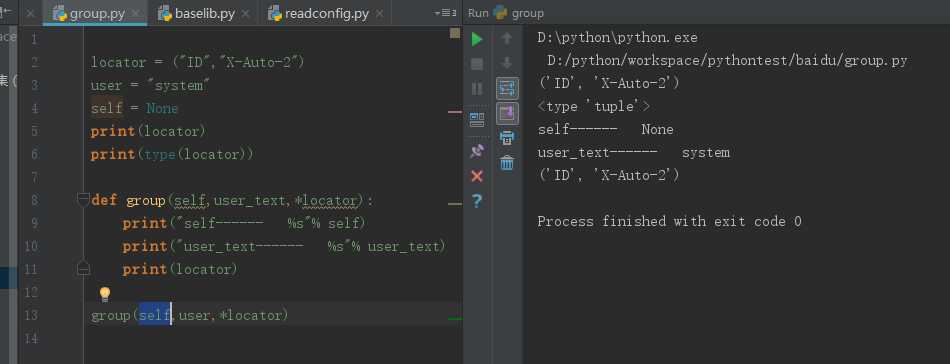Click the Python file icon on readconfig.py tab

pyautogui.click(x=275, y=13)
